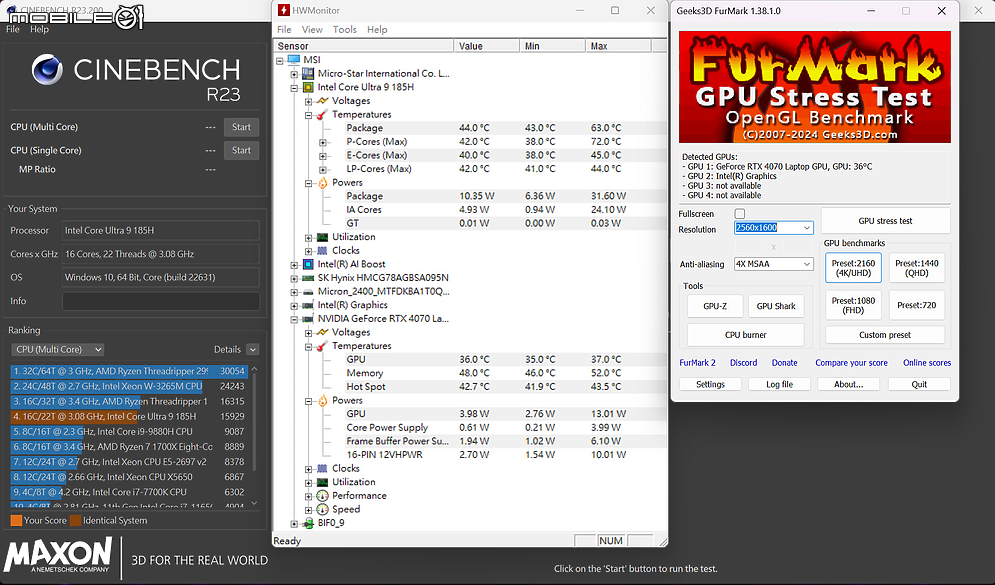Click the ranking list scrollbar down arrow

coord(254,503)
